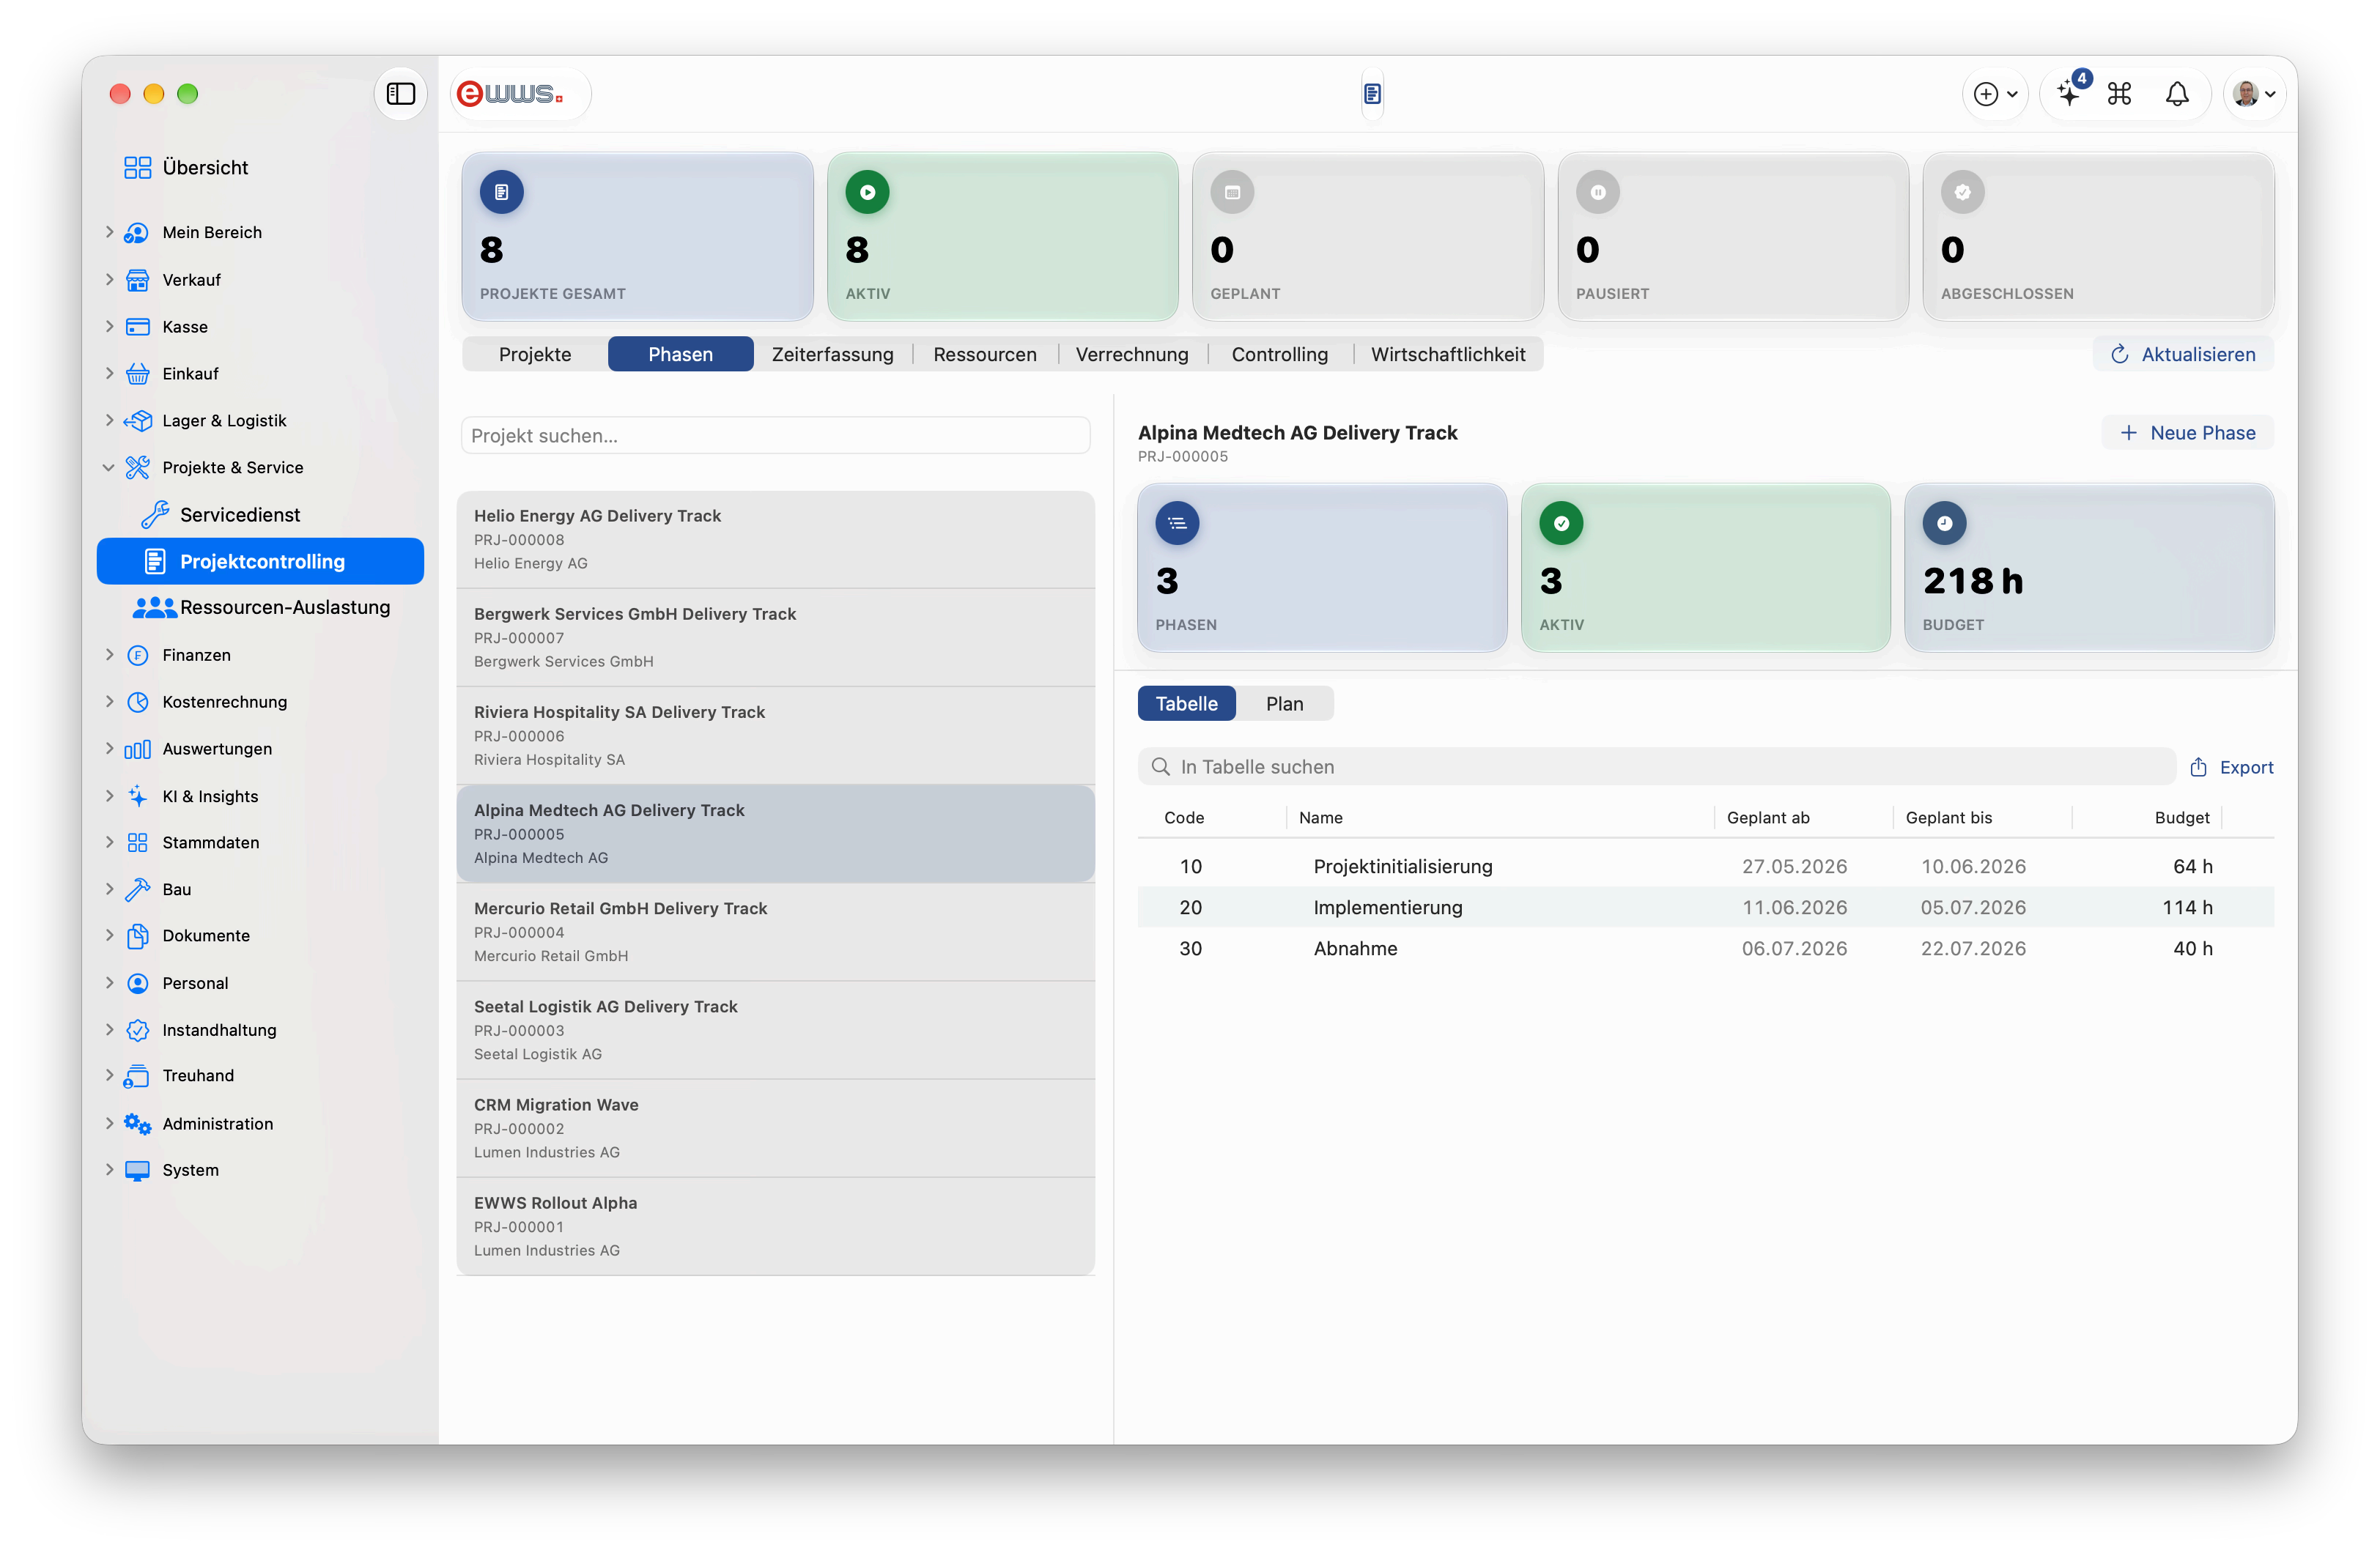The height and width of the screenshot is (1553, 2380).
Task: Expand the Verkauf section
Action: [109, 280]
